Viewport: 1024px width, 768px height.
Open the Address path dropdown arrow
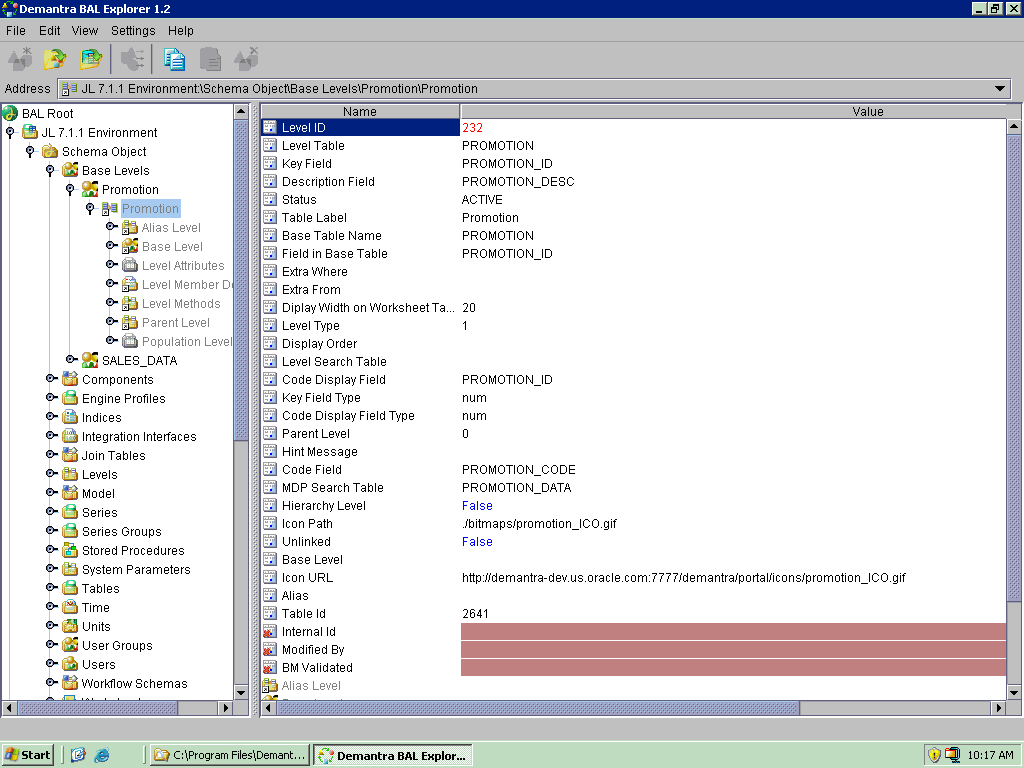[1001, 89]
